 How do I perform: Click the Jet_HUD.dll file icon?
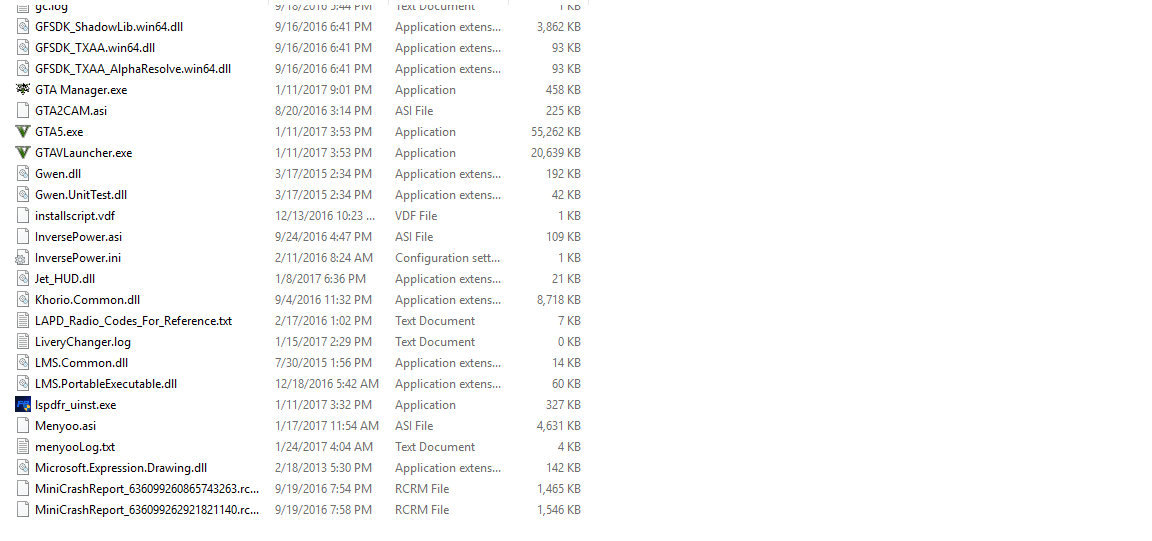click(x=23, y=279)
